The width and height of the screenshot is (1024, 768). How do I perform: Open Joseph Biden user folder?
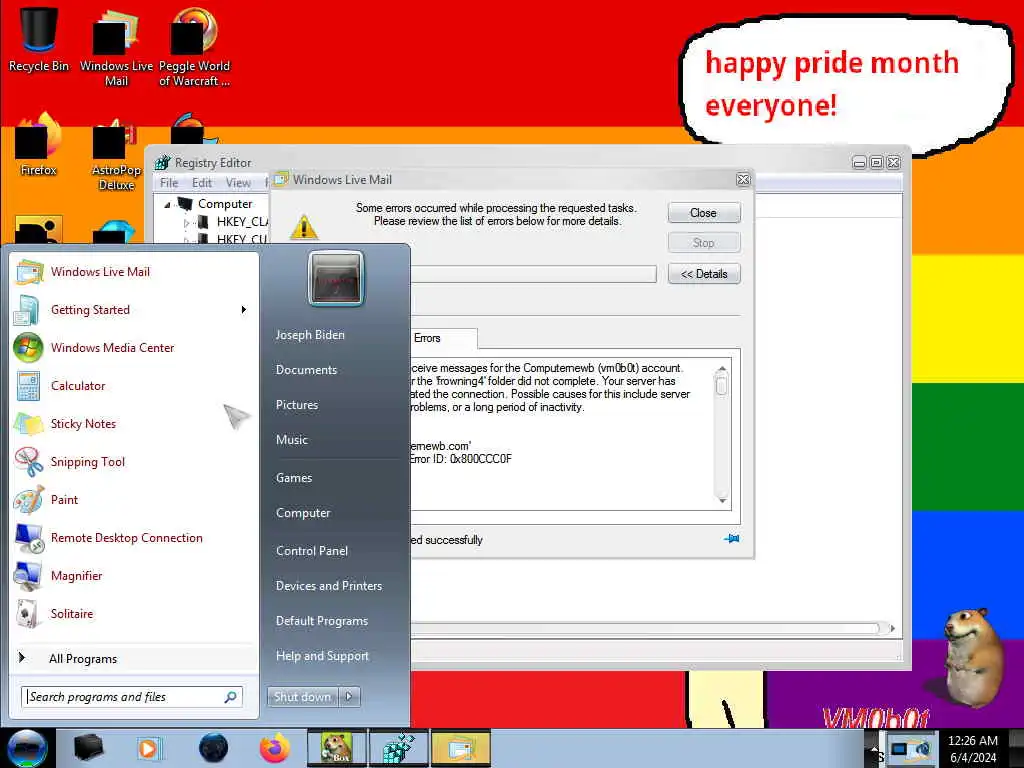pos(310,334)
